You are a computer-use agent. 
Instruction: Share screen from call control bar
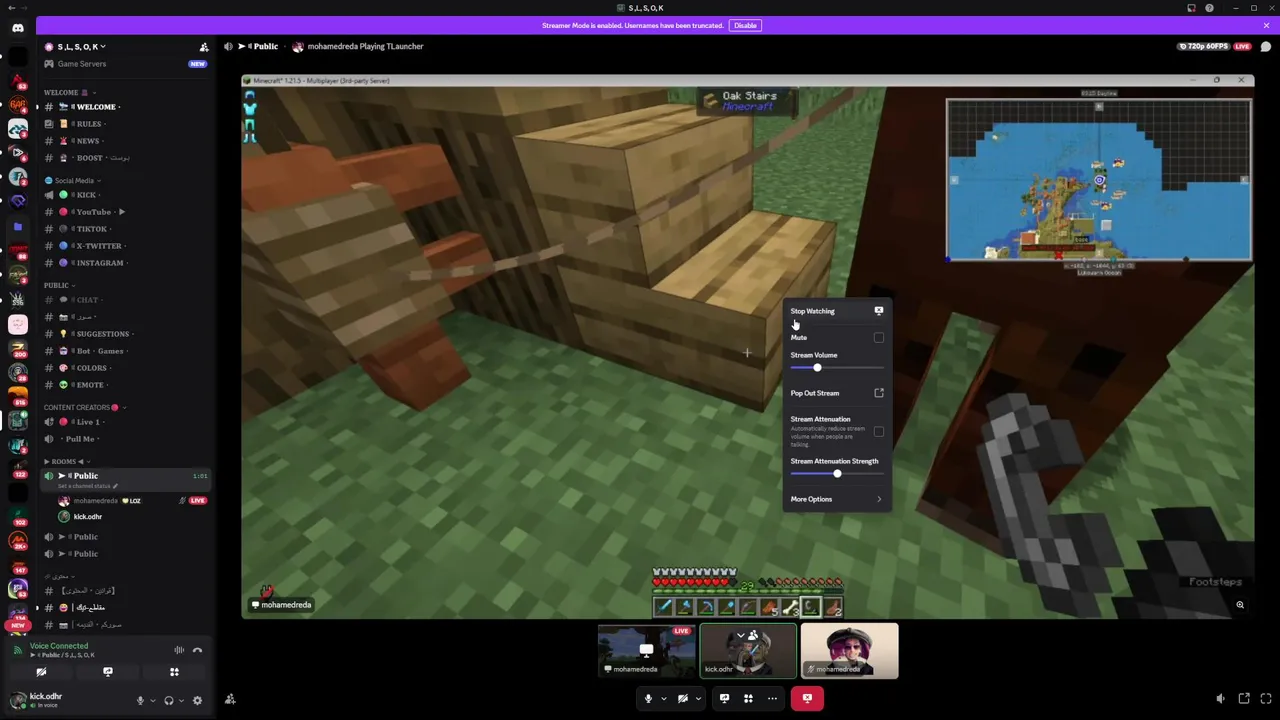724,698
